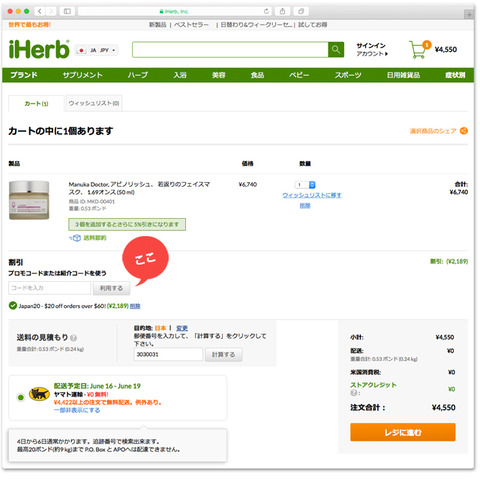
Task: Open the スポーツ menu
Action: click(x=348, y=75)
